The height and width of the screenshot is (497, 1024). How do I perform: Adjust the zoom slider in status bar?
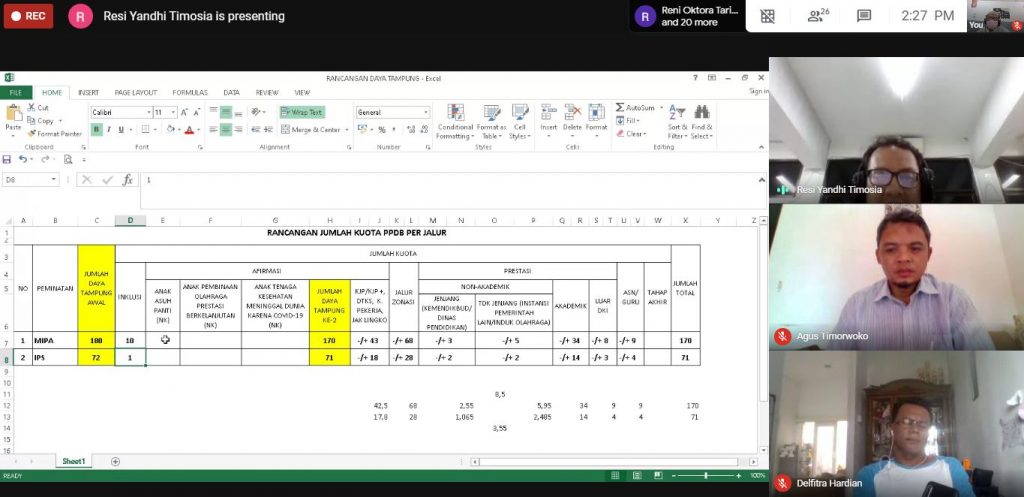[x=707, y=475]
